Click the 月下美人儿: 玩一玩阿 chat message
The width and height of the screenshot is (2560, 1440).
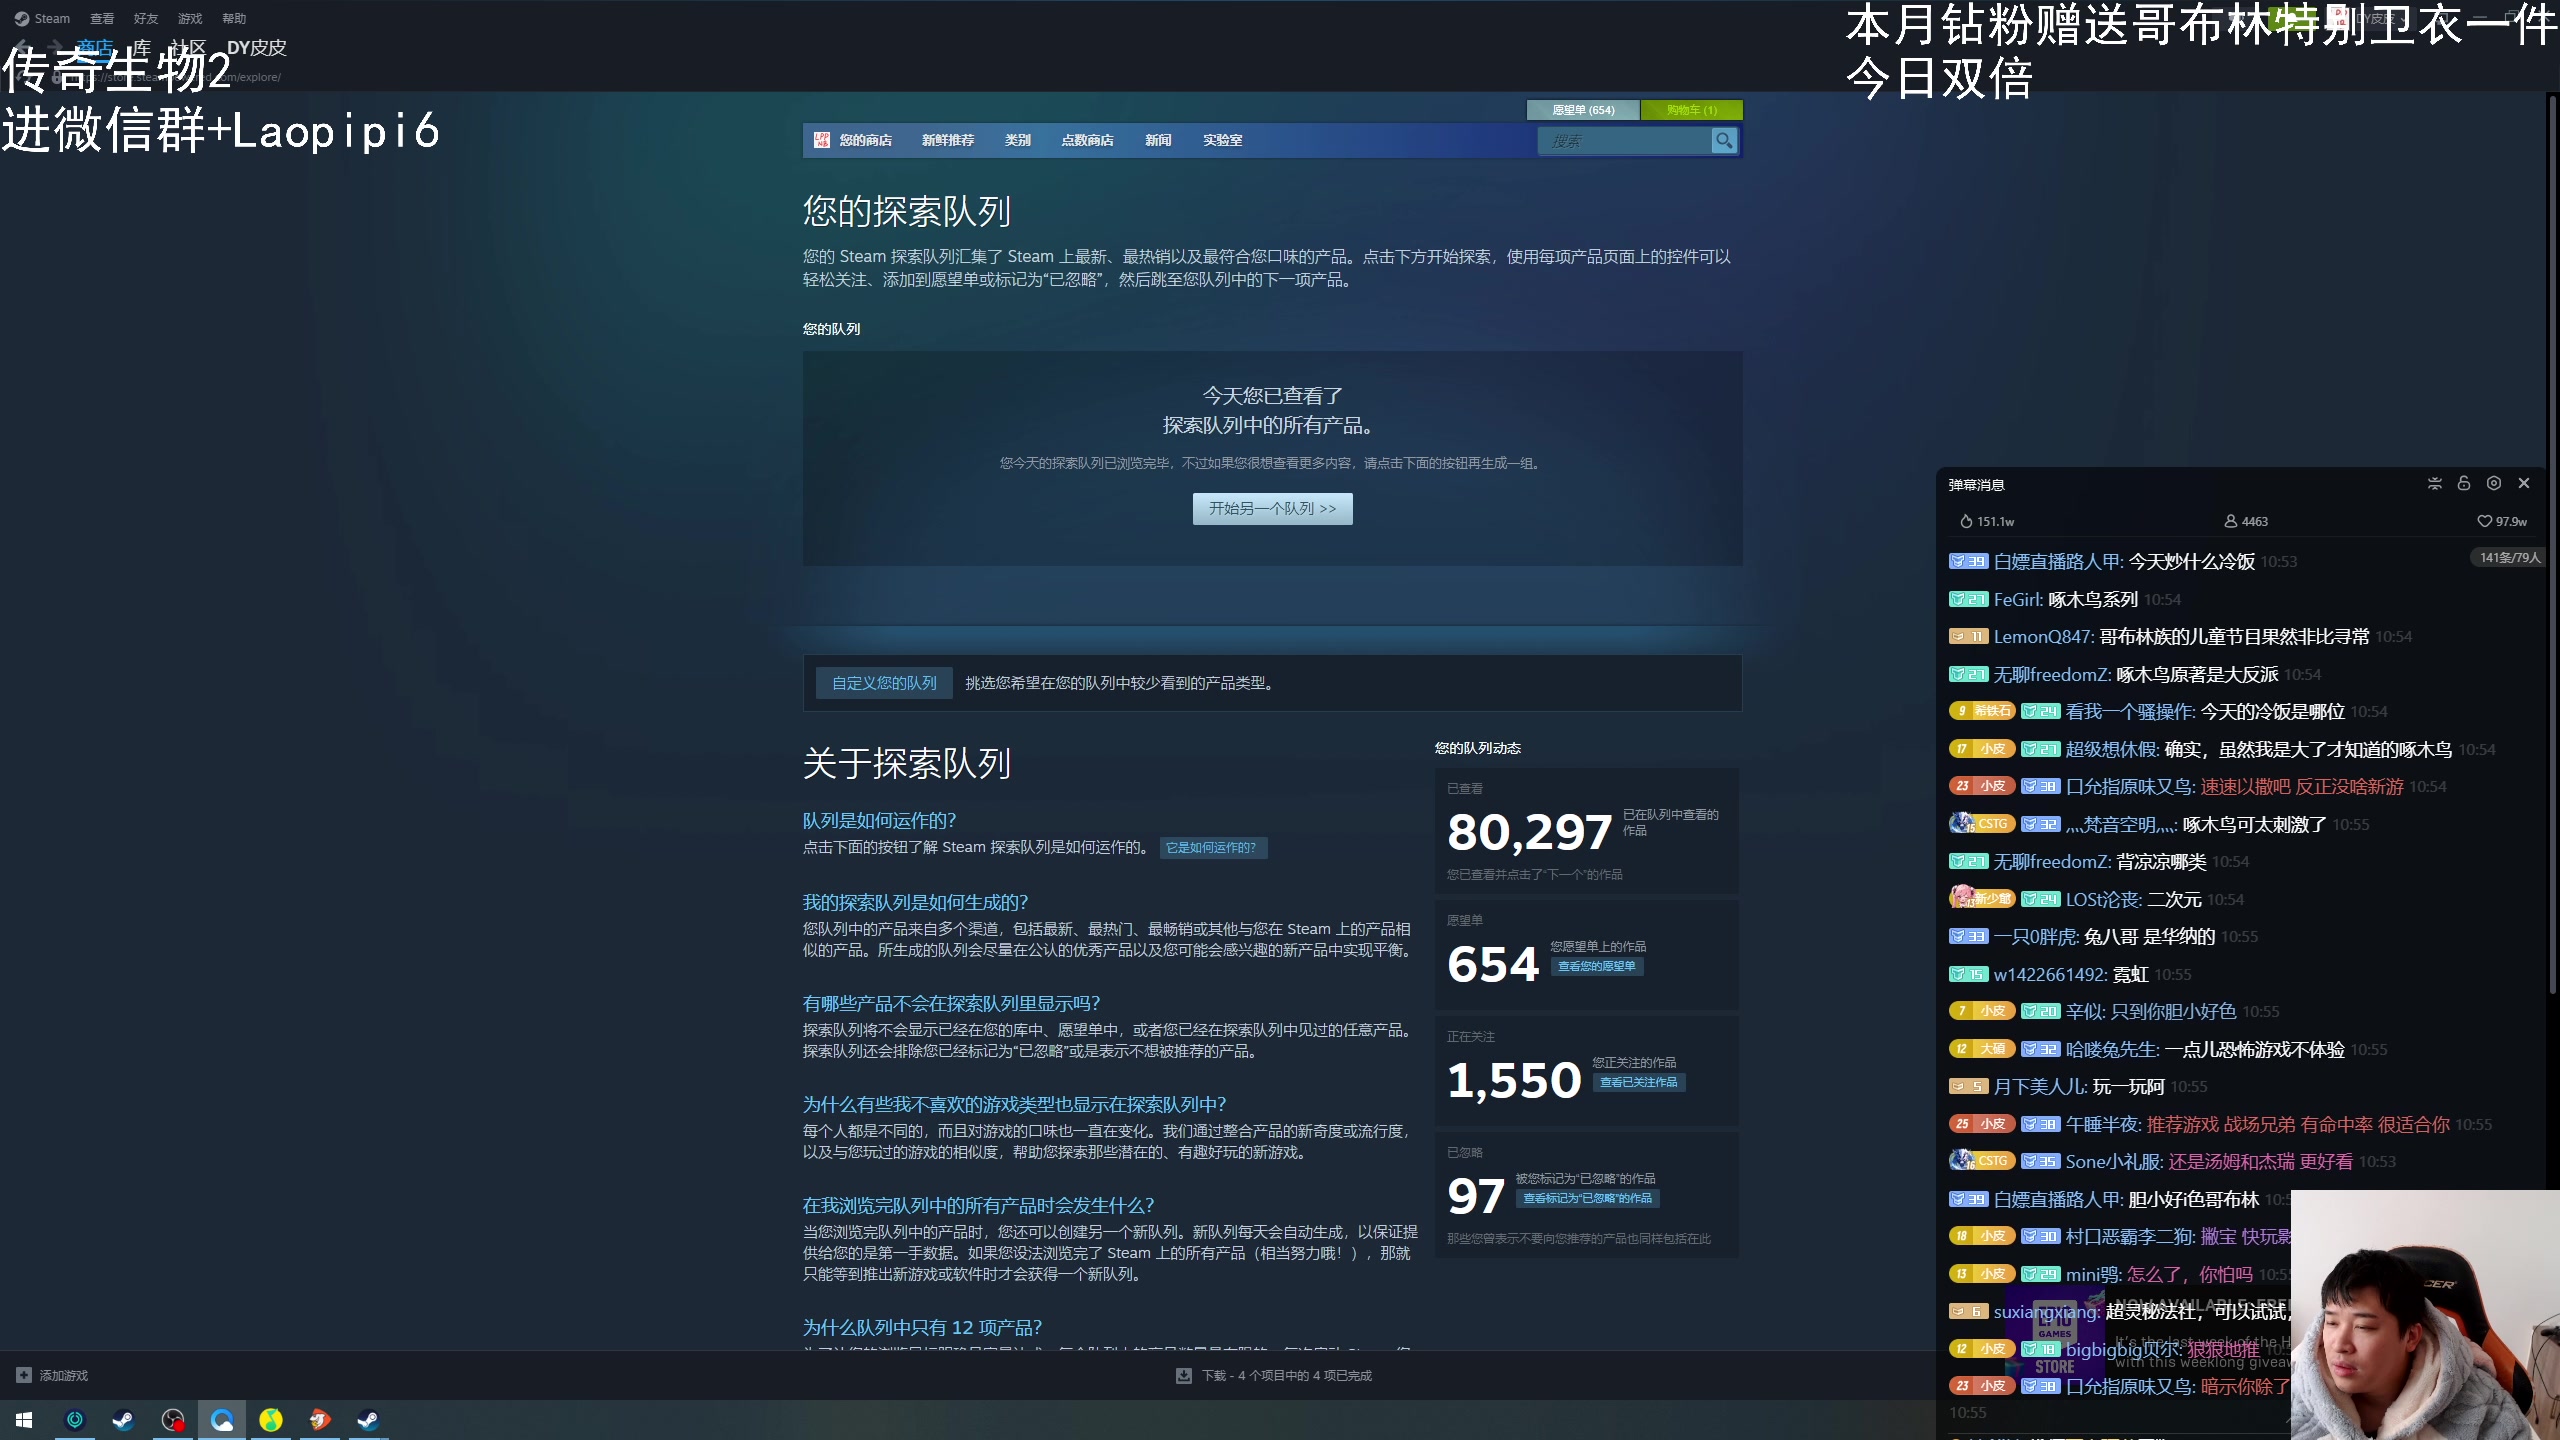point(2079,1087)
